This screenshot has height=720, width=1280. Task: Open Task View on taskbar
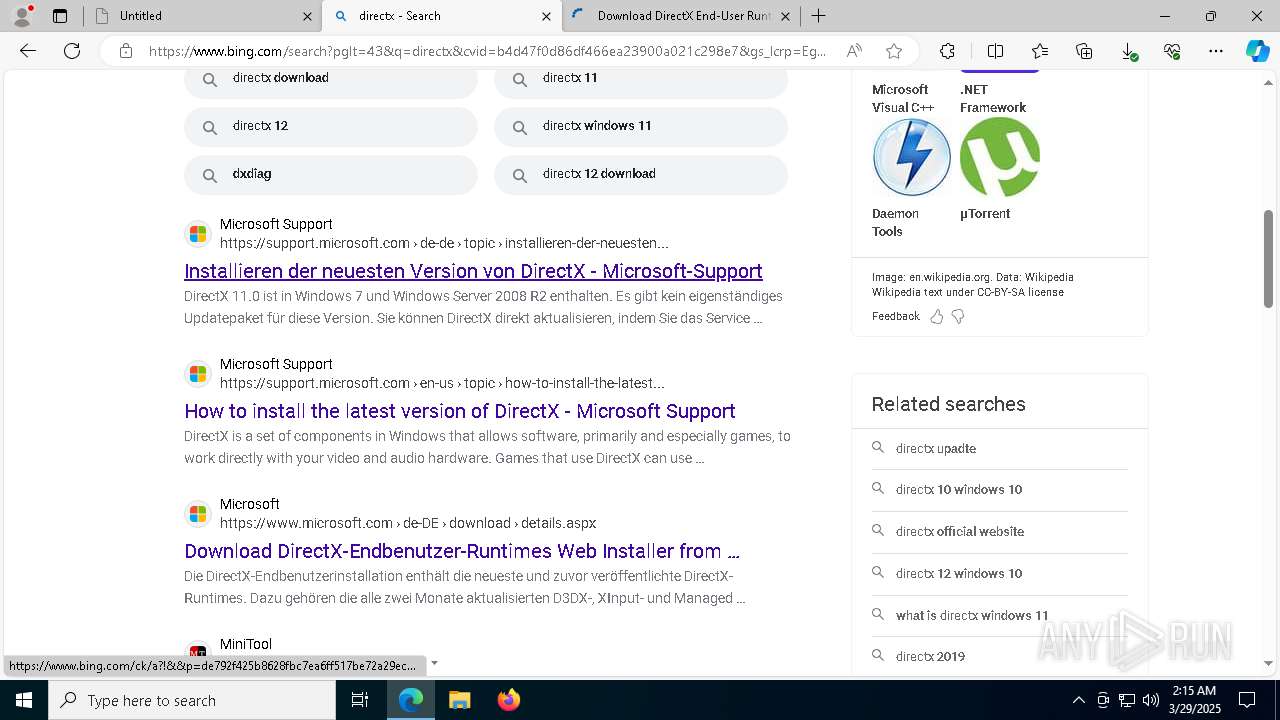(360, 700)
